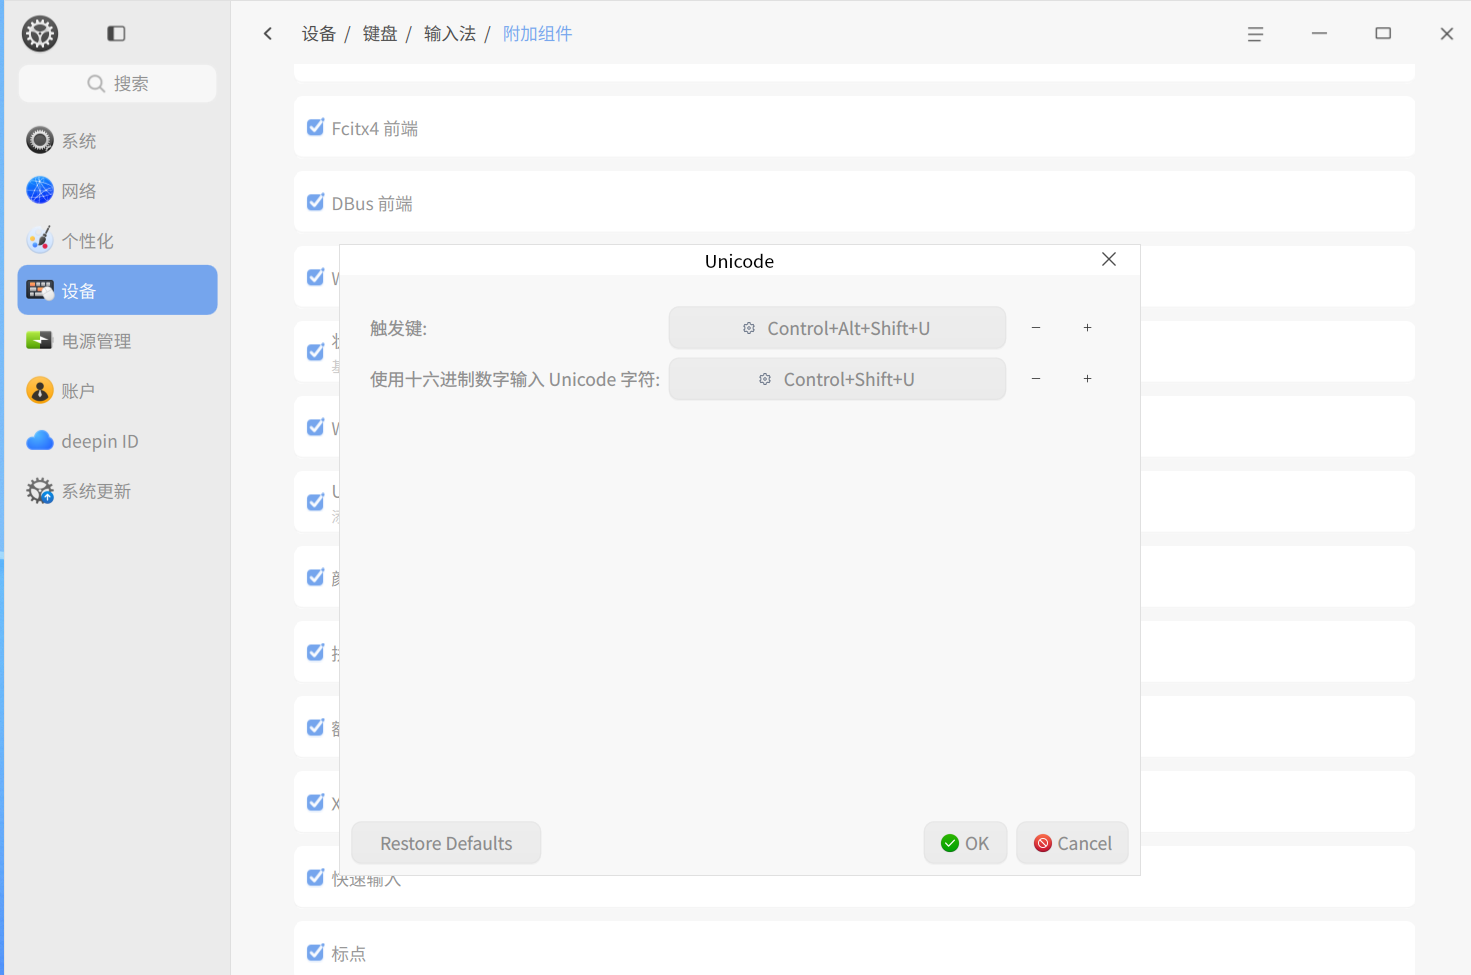Go to 设备 in the breadcrumb
Image resolution: width=1471 pixels, height=975 pixels.
[319, 34]
